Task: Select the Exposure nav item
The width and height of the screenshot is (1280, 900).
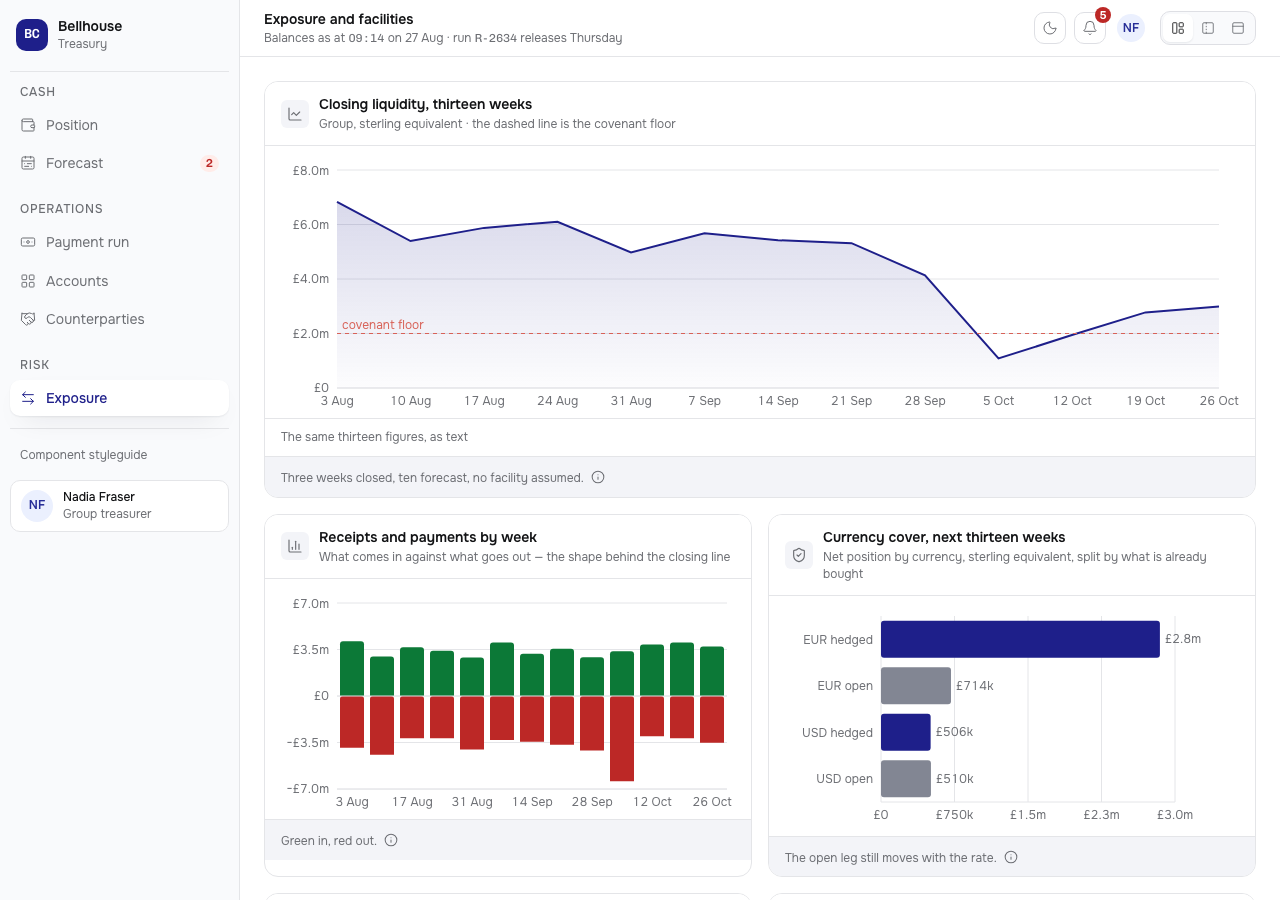Action: (120, 398)
